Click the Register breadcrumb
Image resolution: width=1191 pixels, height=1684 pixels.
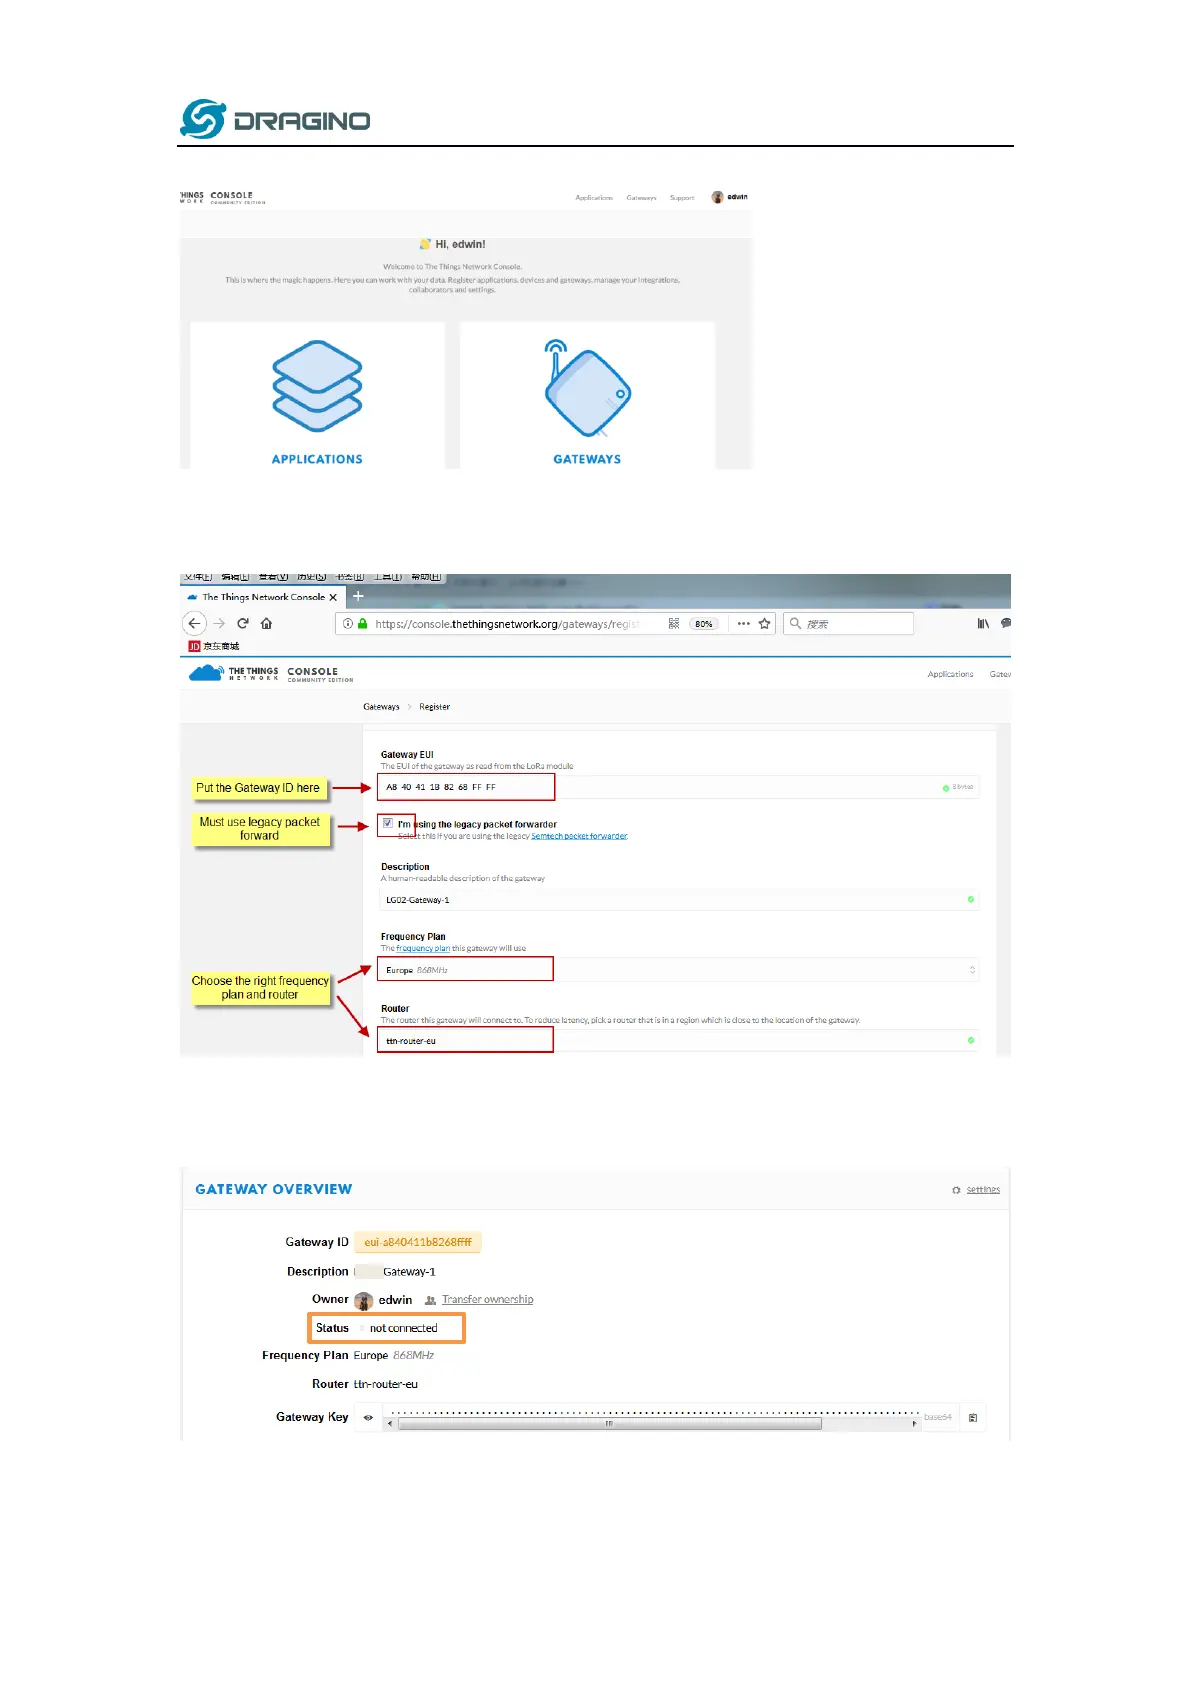(x=435, y=707)
